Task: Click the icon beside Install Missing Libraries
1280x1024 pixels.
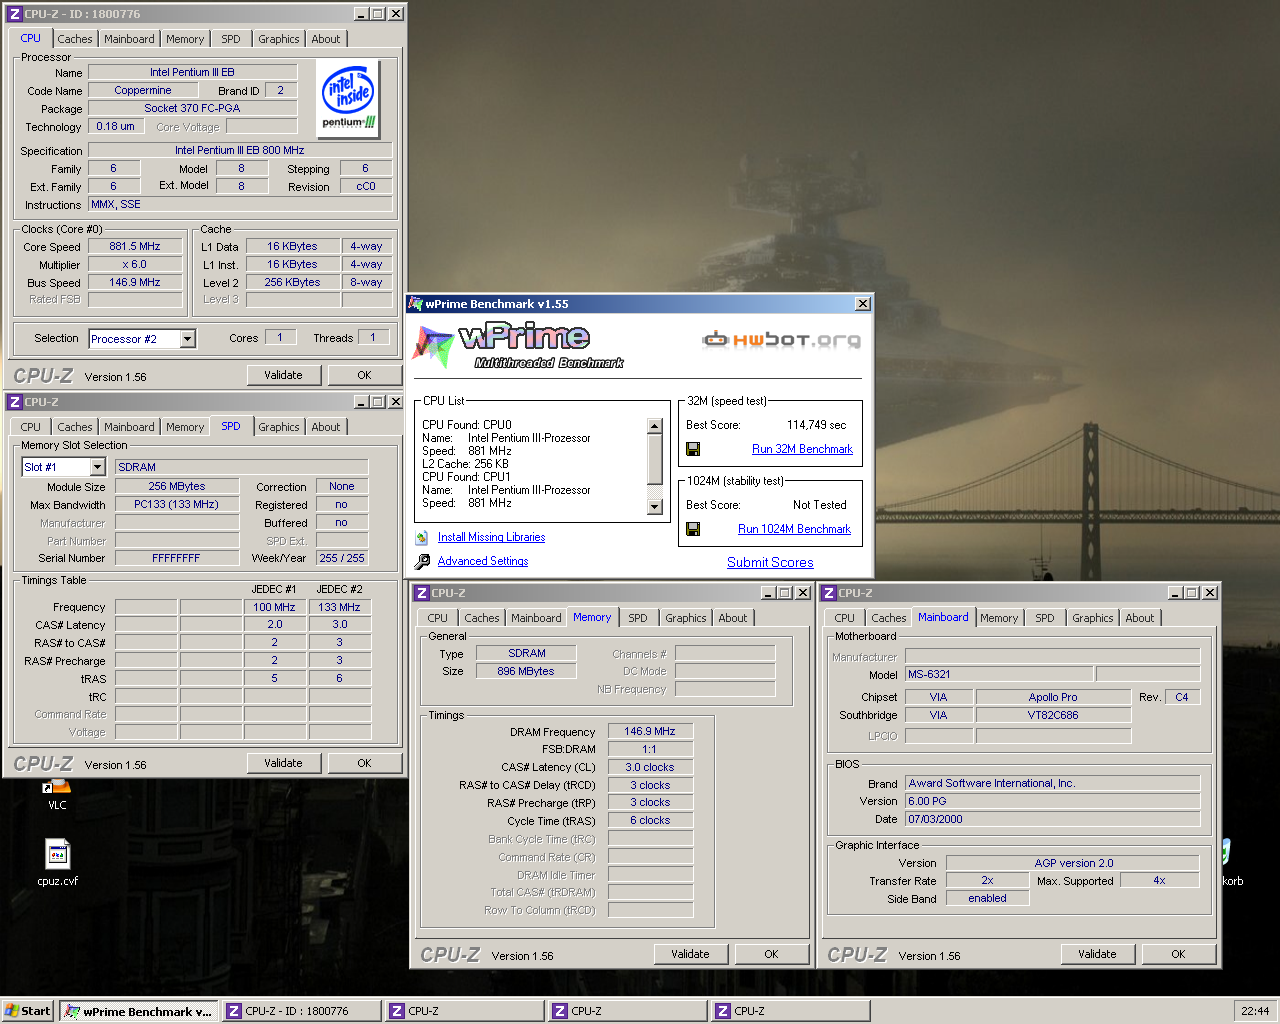Action: 422,537
